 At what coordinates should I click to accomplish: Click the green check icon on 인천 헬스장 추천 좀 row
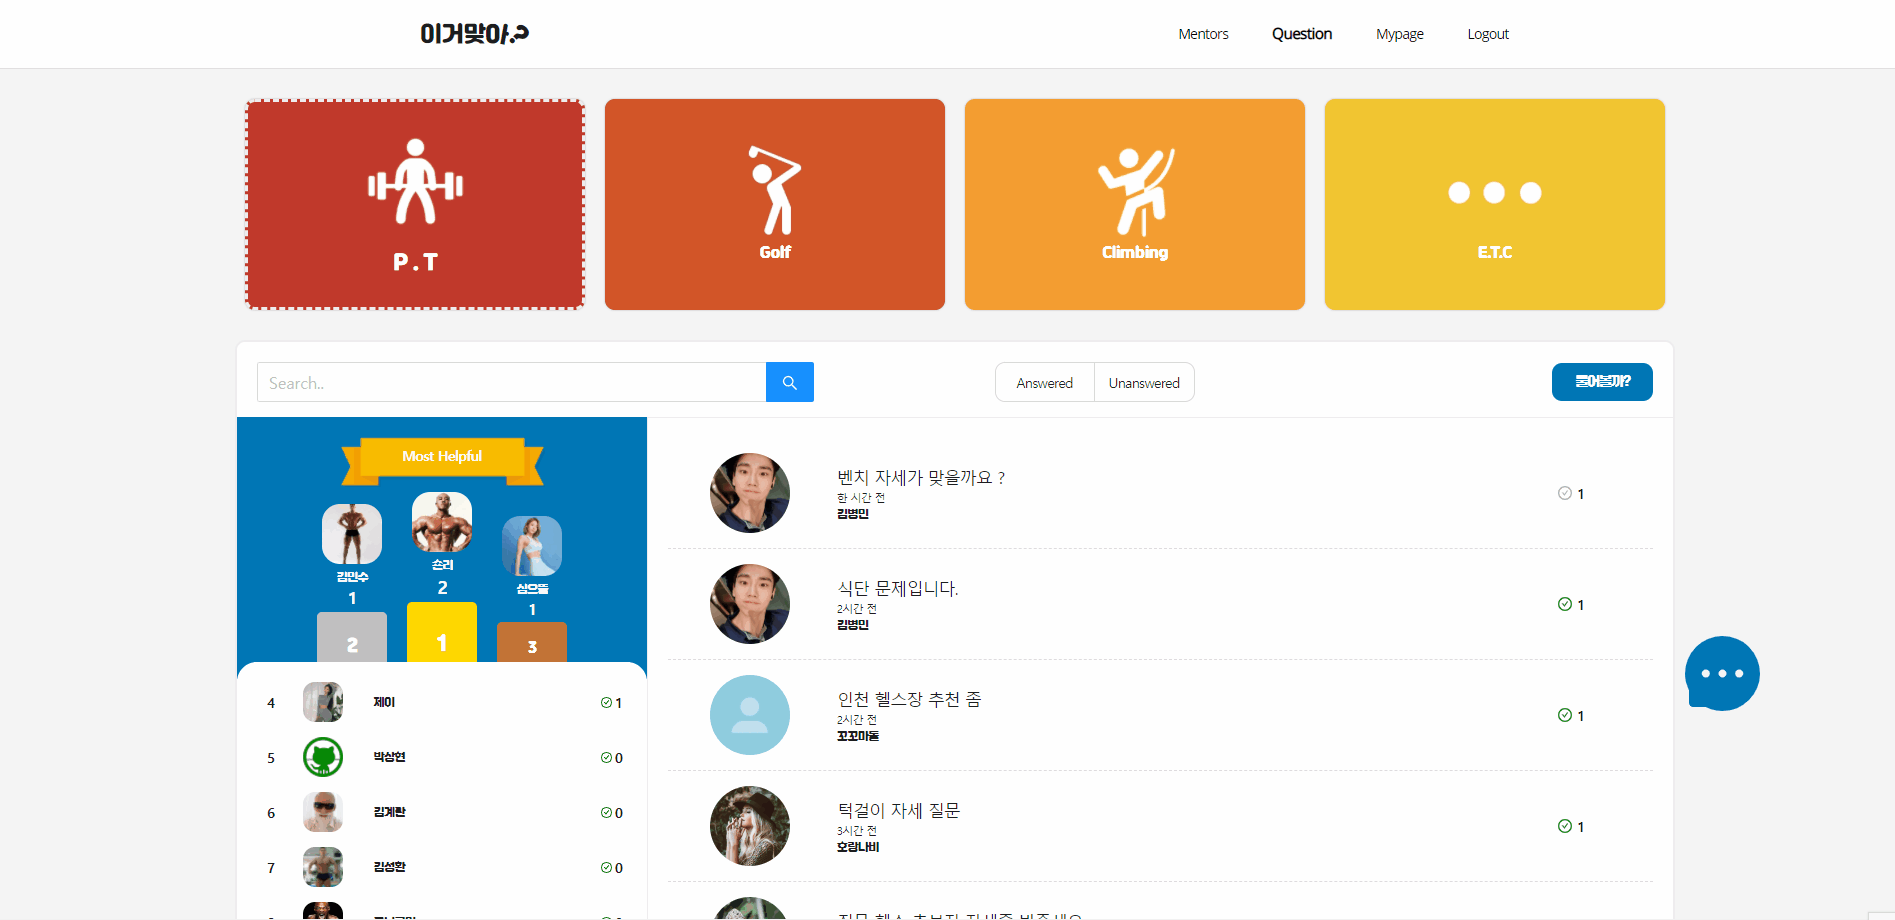(1565, 715)
